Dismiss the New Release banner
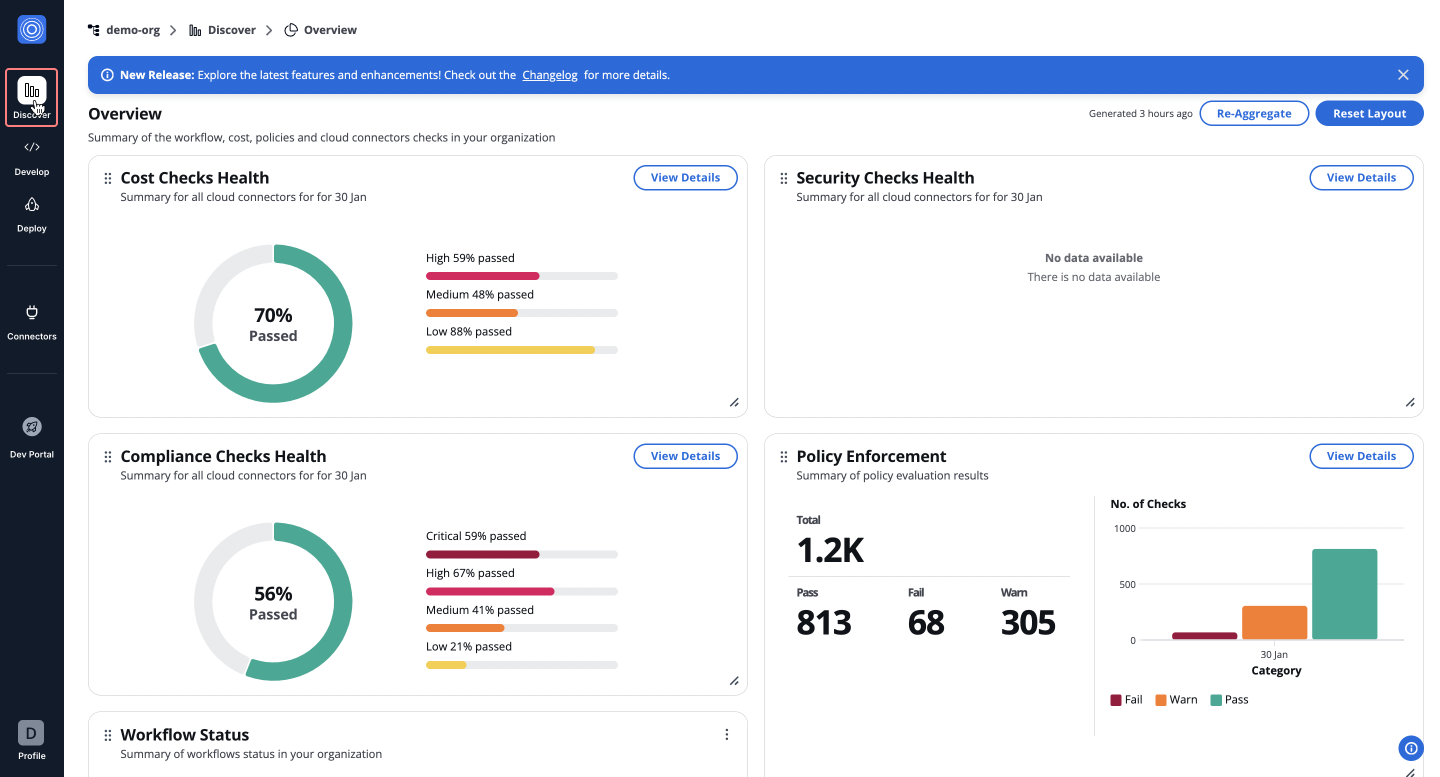 1403,75
